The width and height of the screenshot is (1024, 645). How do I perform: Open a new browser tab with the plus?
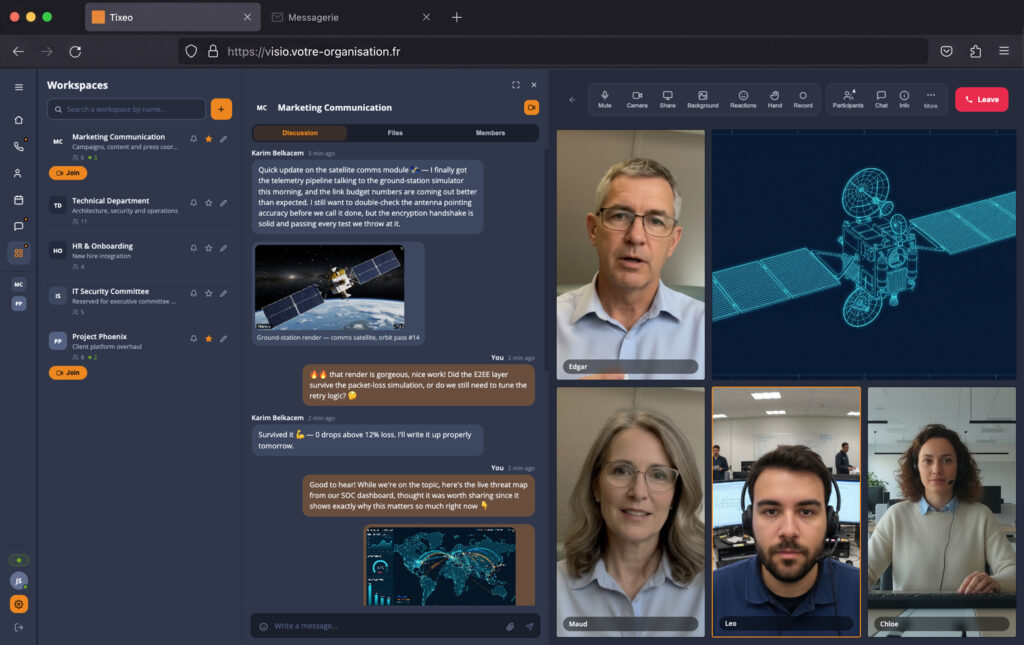[x=457, y=18]
